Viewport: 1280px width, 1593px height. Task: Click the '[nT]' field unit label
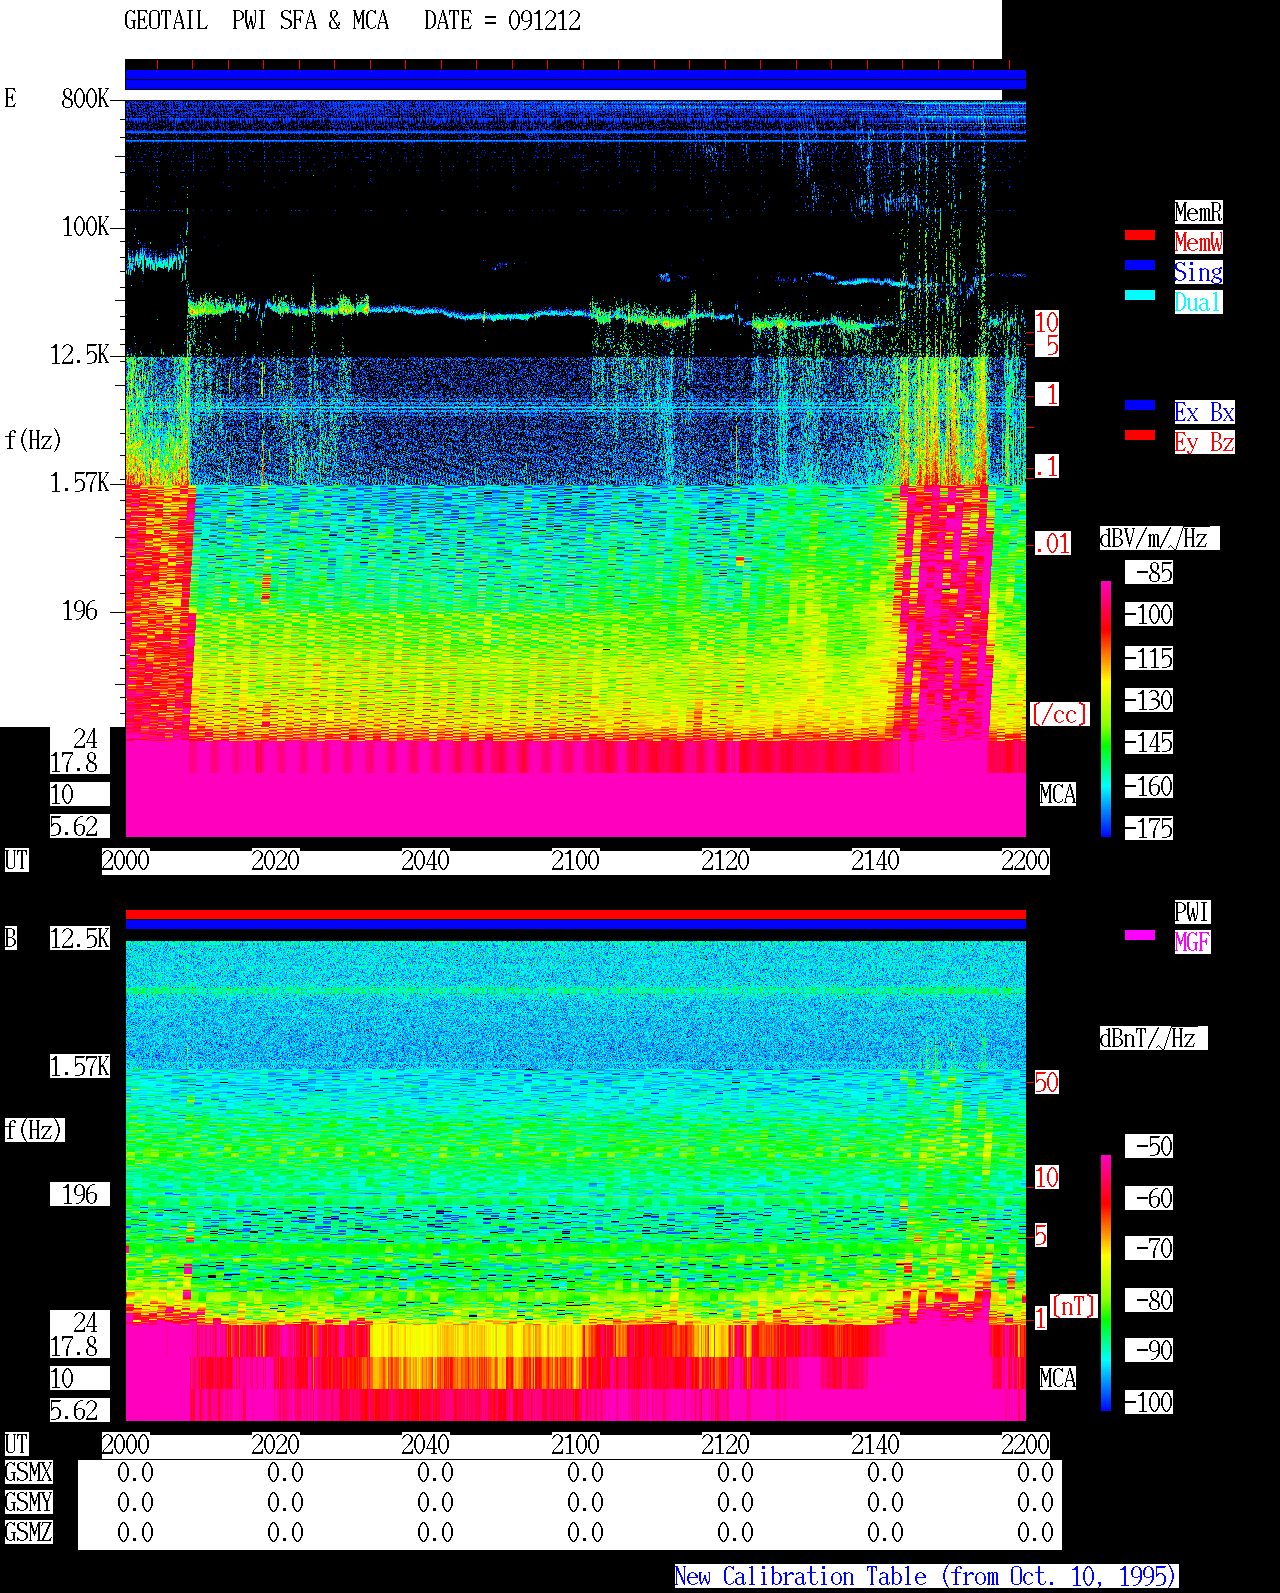click(1074, 1306)
